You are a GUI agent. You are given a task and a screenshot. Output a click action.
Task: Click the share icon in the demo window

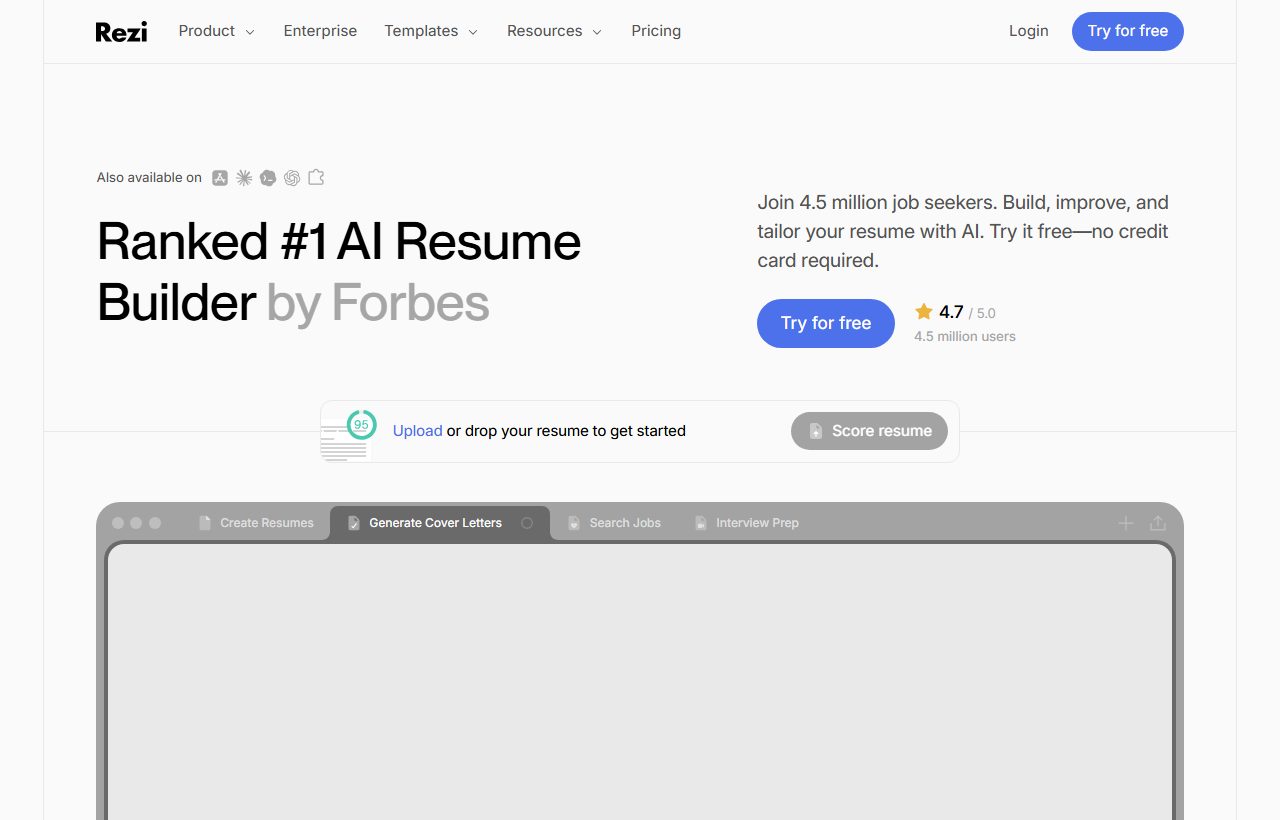(1158, 523)
